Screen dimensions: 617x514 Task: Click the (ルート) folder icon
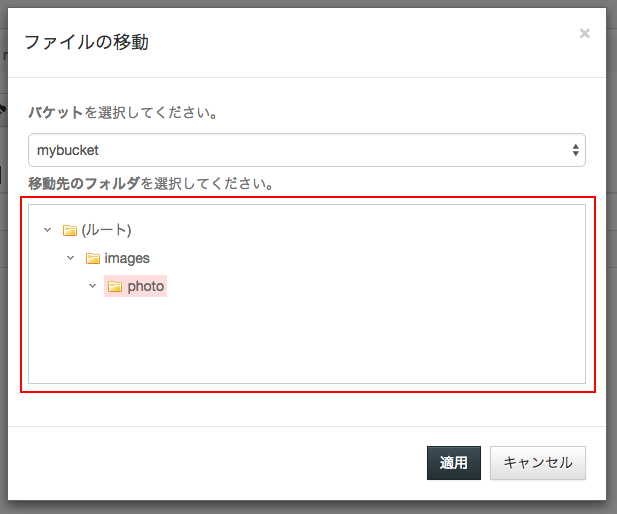(x=70, y=230)
